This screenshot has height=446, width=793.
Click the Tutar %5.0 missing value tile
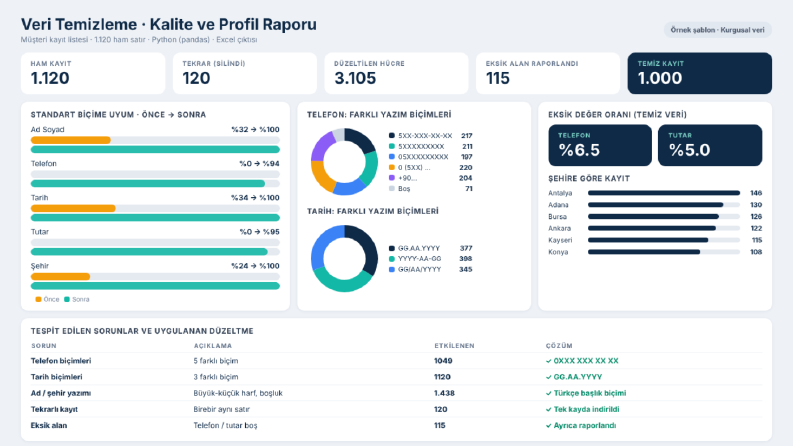pyautogui.click(x=710, y=145)
